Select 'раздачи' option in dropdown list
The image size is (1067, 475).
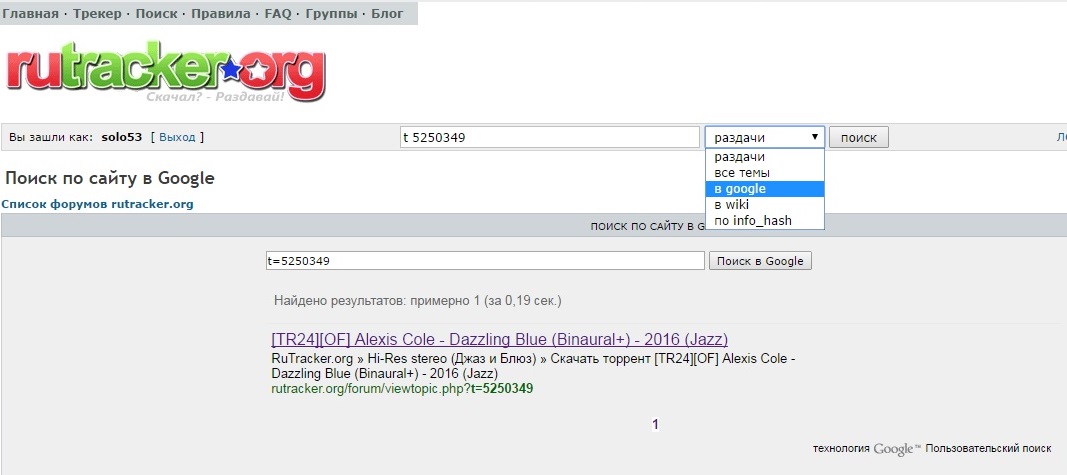click(765, 157)
